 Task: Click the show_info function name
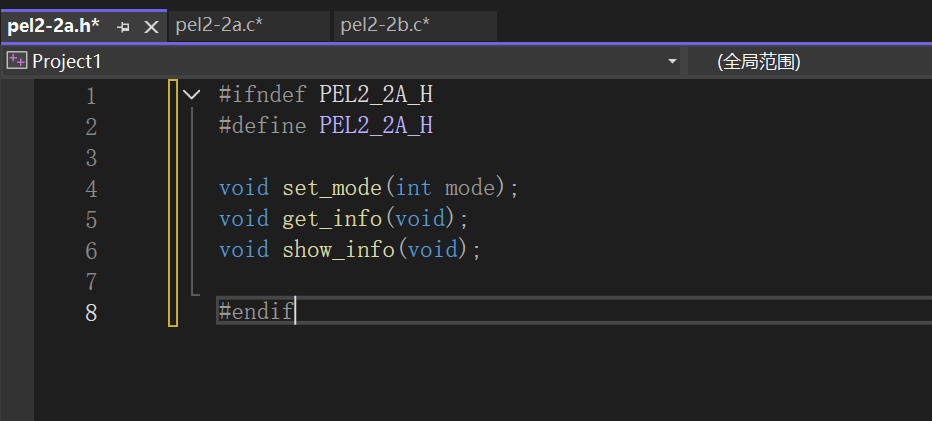(x=338, y=250)
